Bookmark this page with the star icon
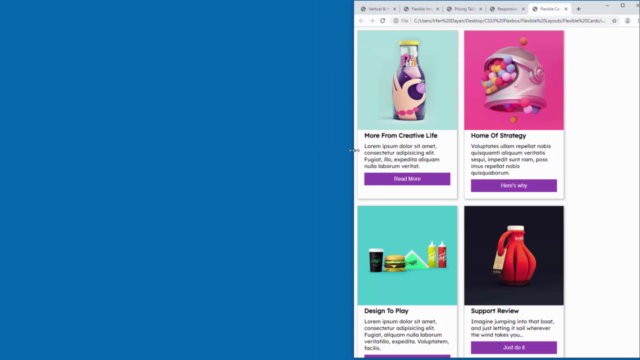Viewport: 640px width, 360px height. 614,21
